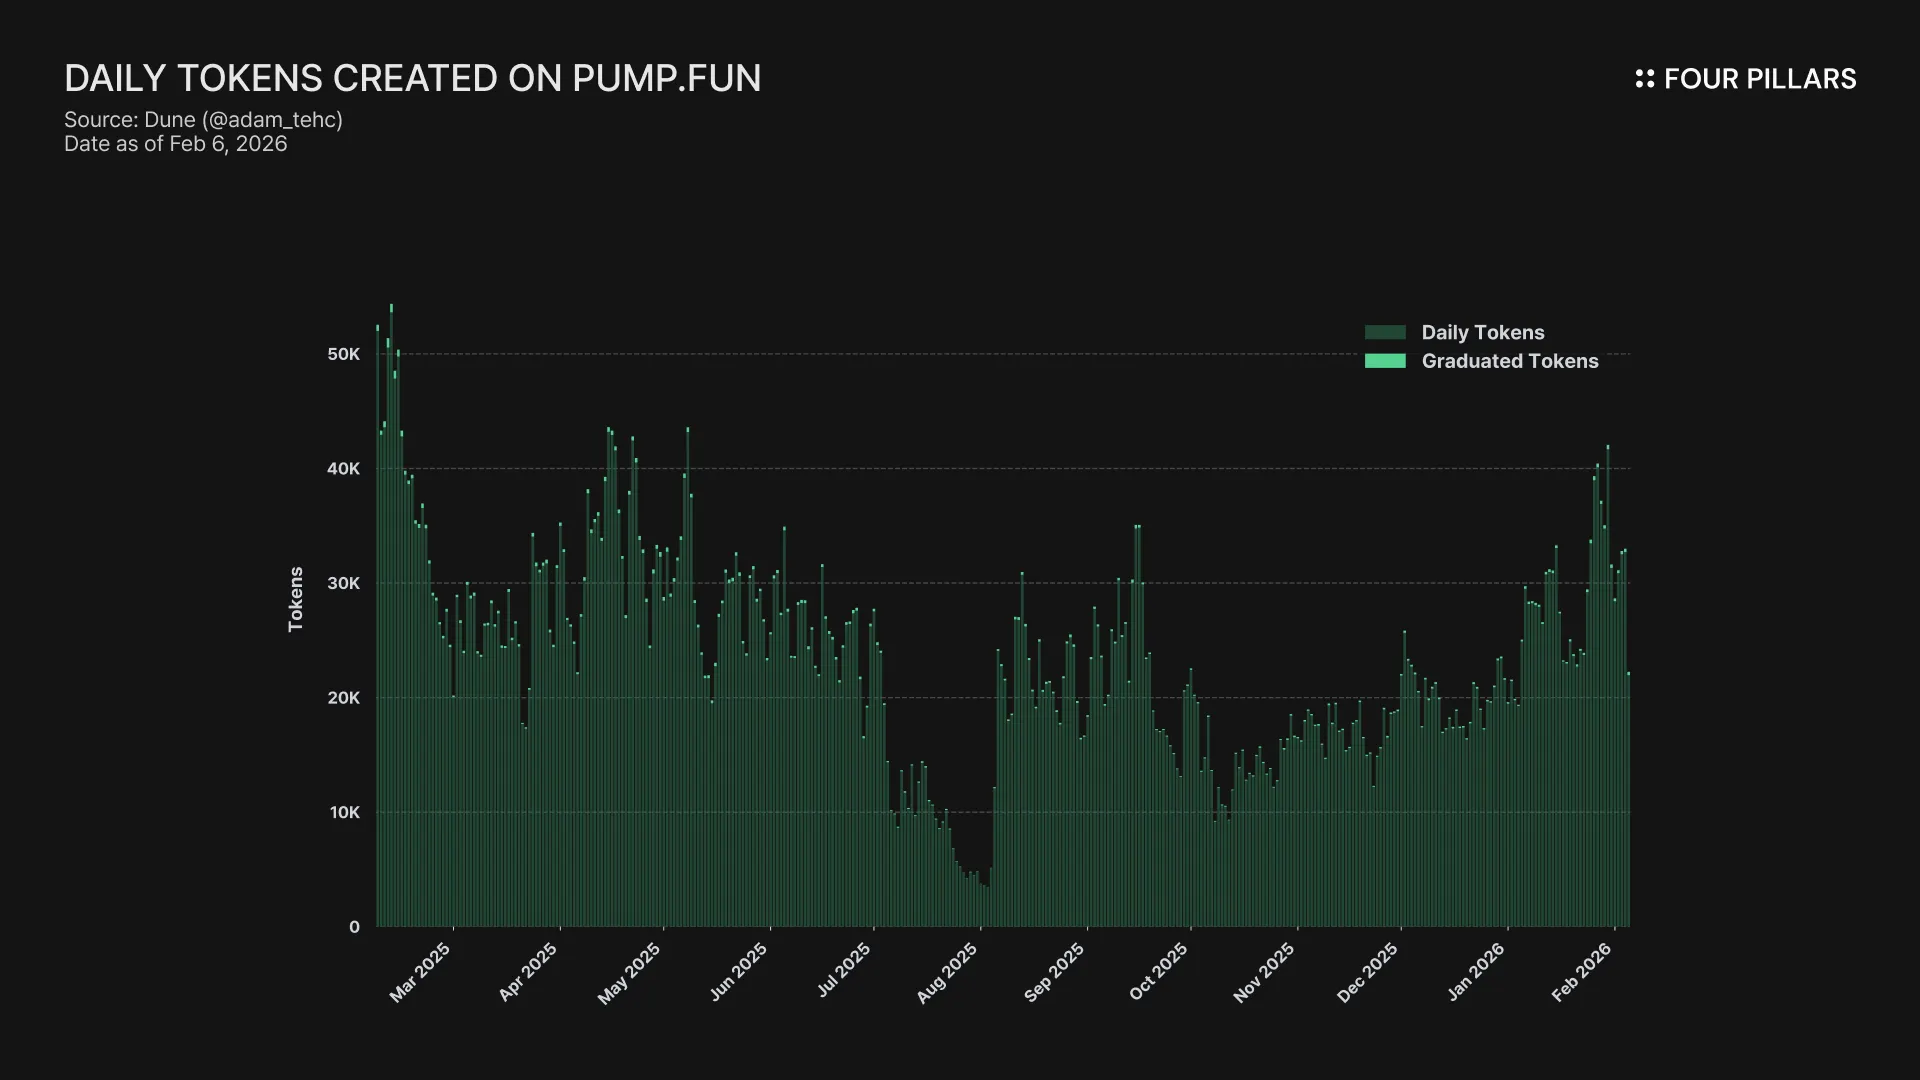Click the FOUR PILLARS brand text
Viewport: 1920px width, 1080px height.
(x=1759, y=79)
